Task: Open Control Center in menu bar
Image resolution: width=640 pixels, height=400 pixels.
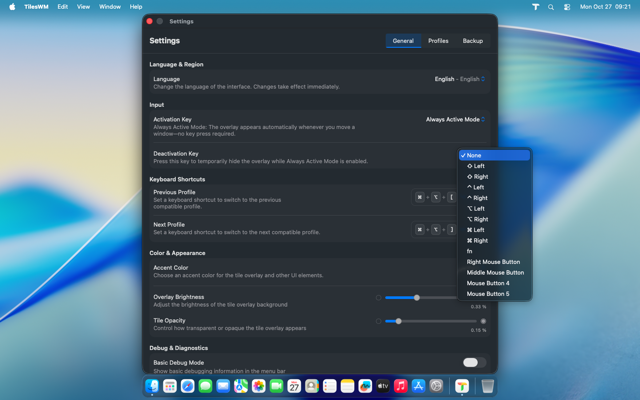Action: click(567, 7)
